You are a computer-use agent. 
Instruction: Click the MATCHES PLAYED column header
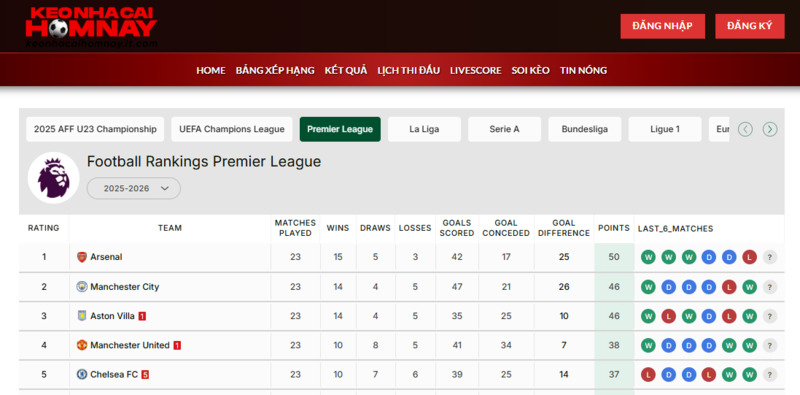[x=295, y=228]
